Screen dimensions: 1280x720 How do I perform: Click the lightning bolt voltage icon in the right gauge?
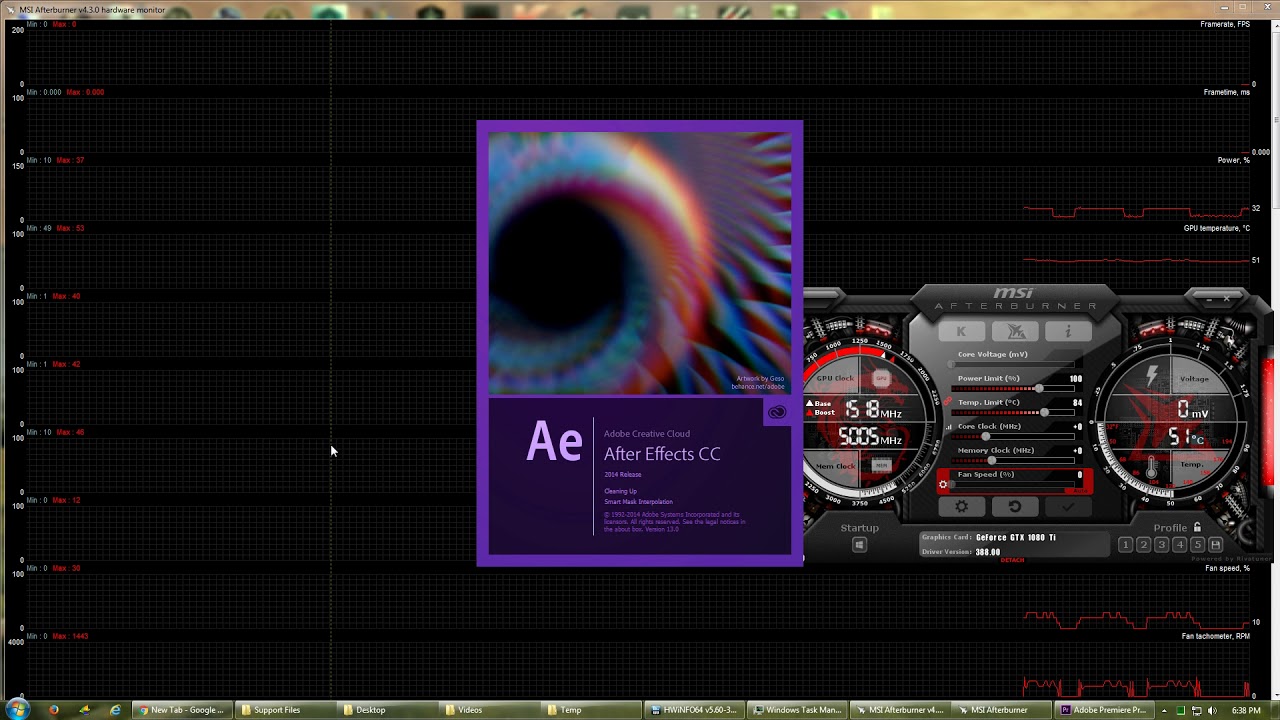point(1151,375)
